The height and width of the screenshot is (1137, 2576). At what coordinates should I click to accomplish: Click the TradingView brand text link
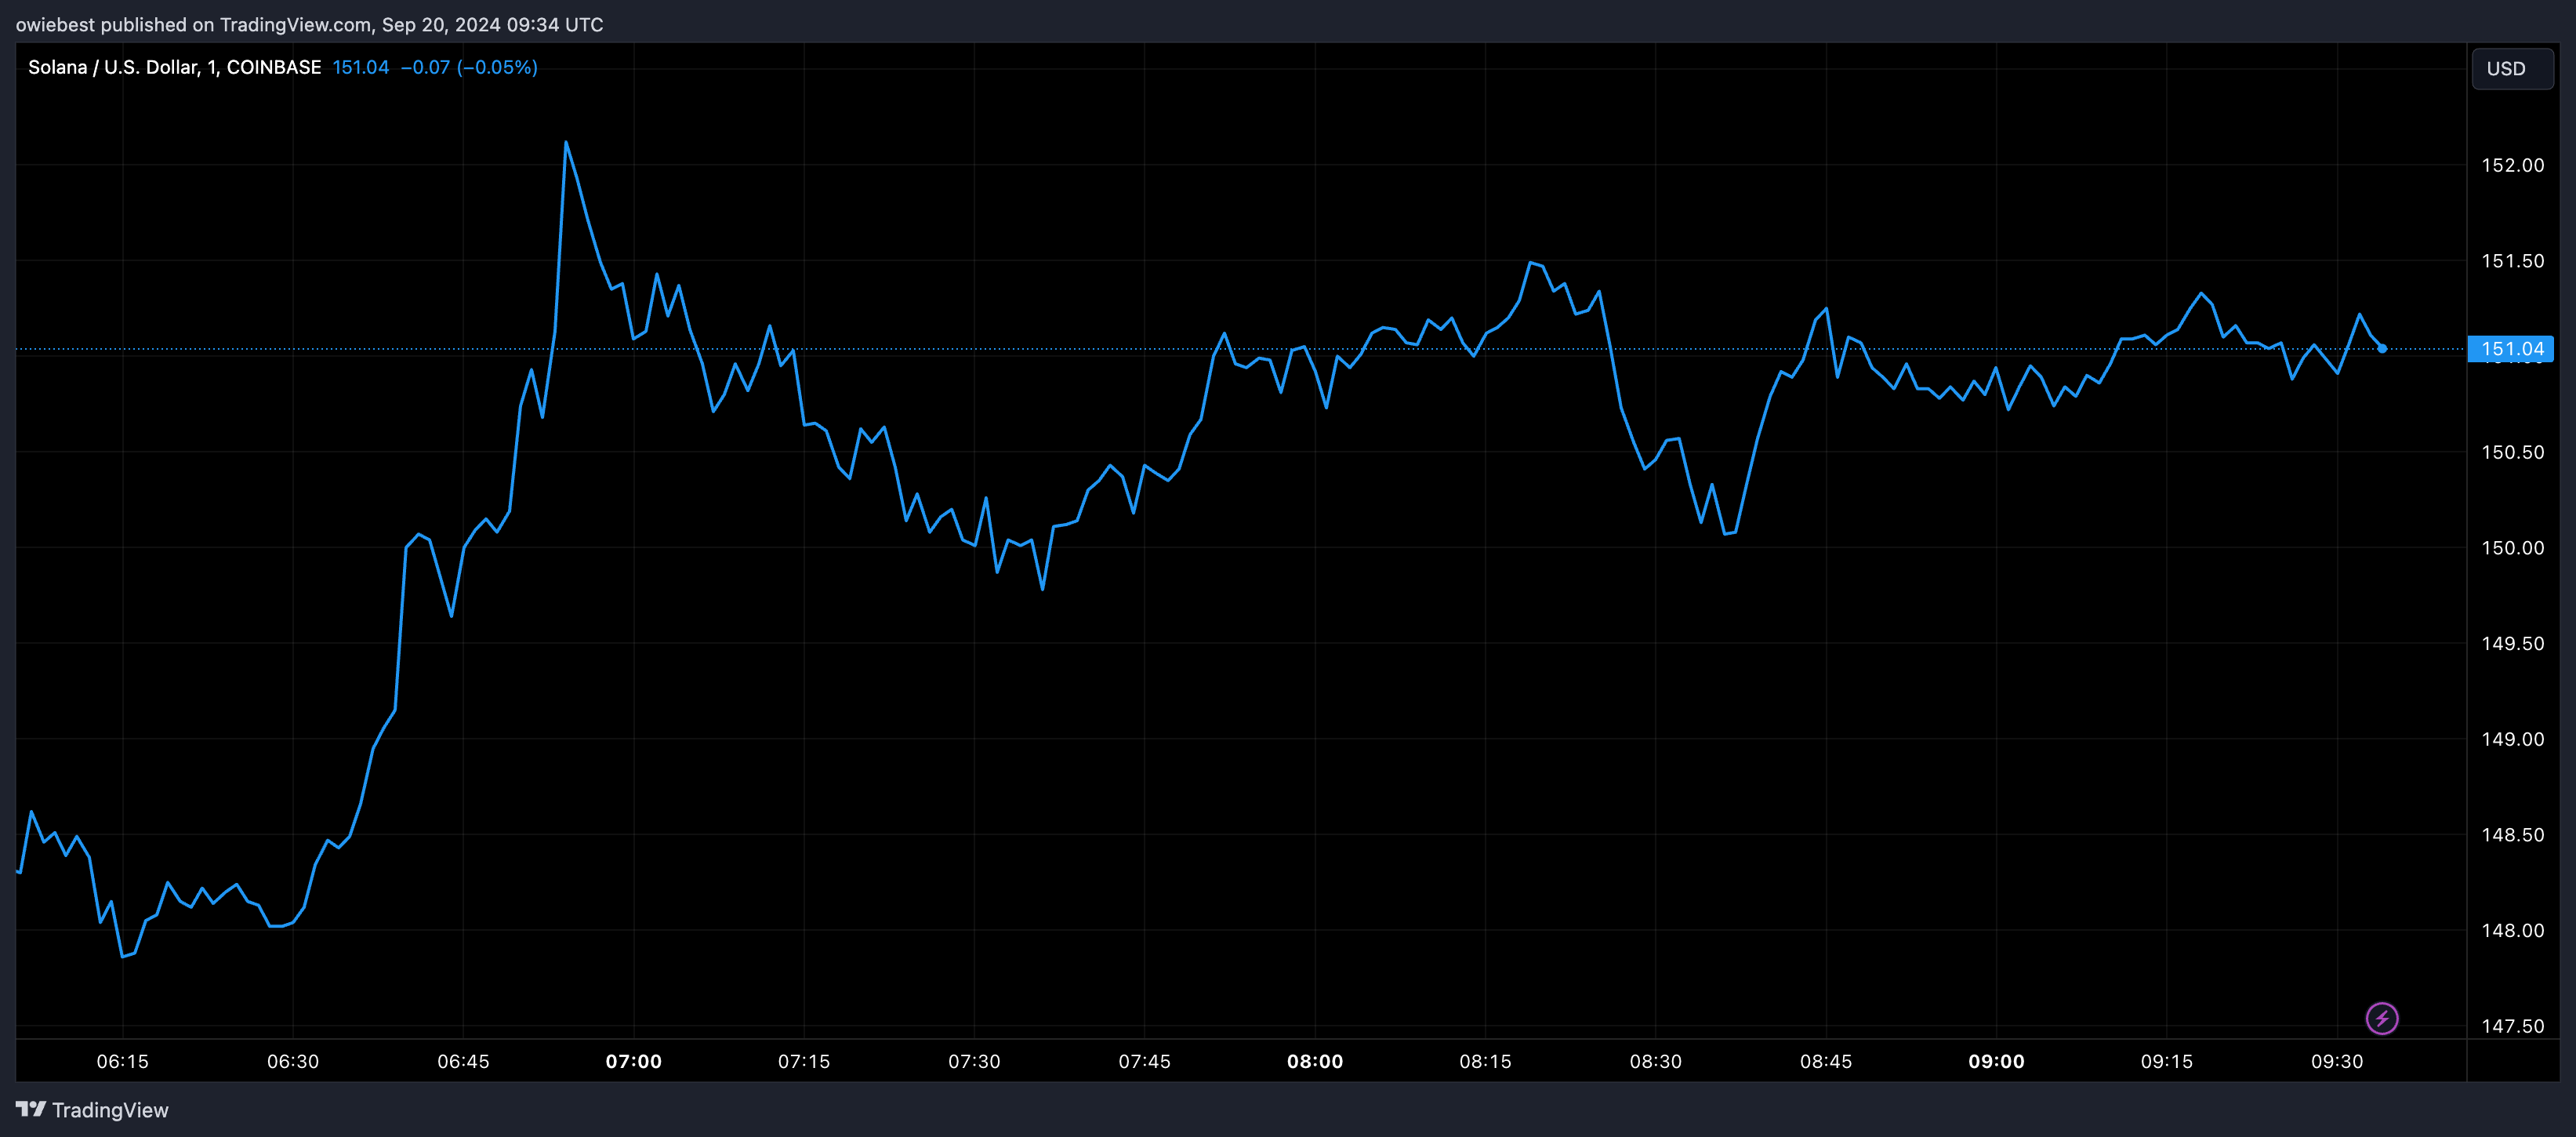pos(110,1110)
